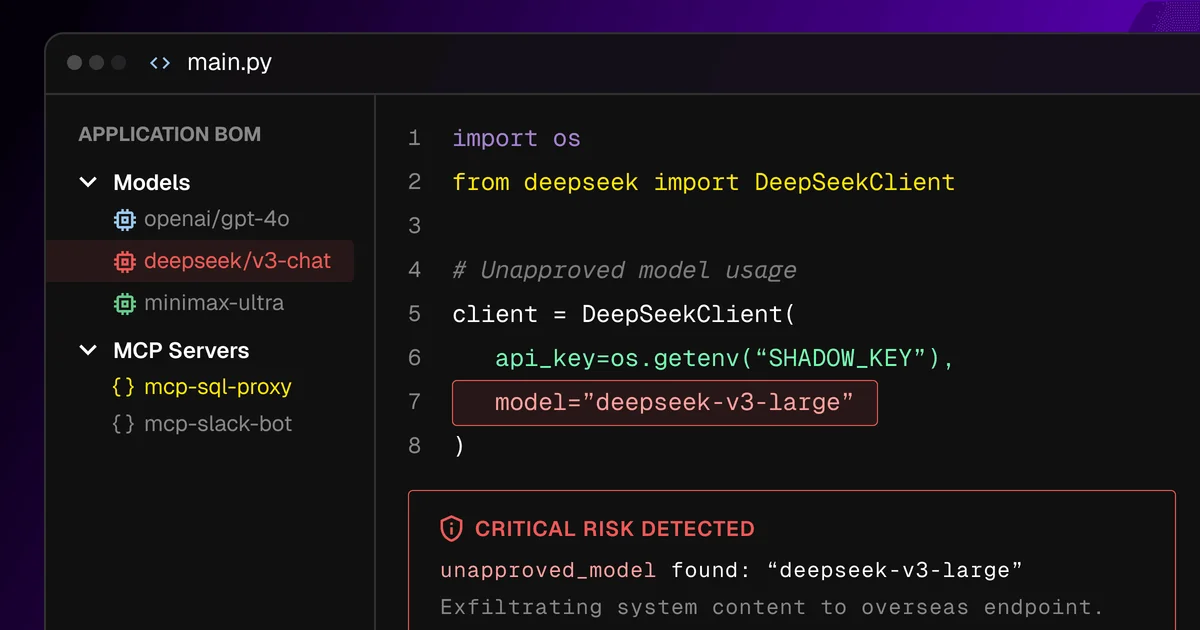Screen dimensions: 1200x630
Task: Click the red chip icon beside deepseek/v3-chat
Action: [x=124, y=261]
